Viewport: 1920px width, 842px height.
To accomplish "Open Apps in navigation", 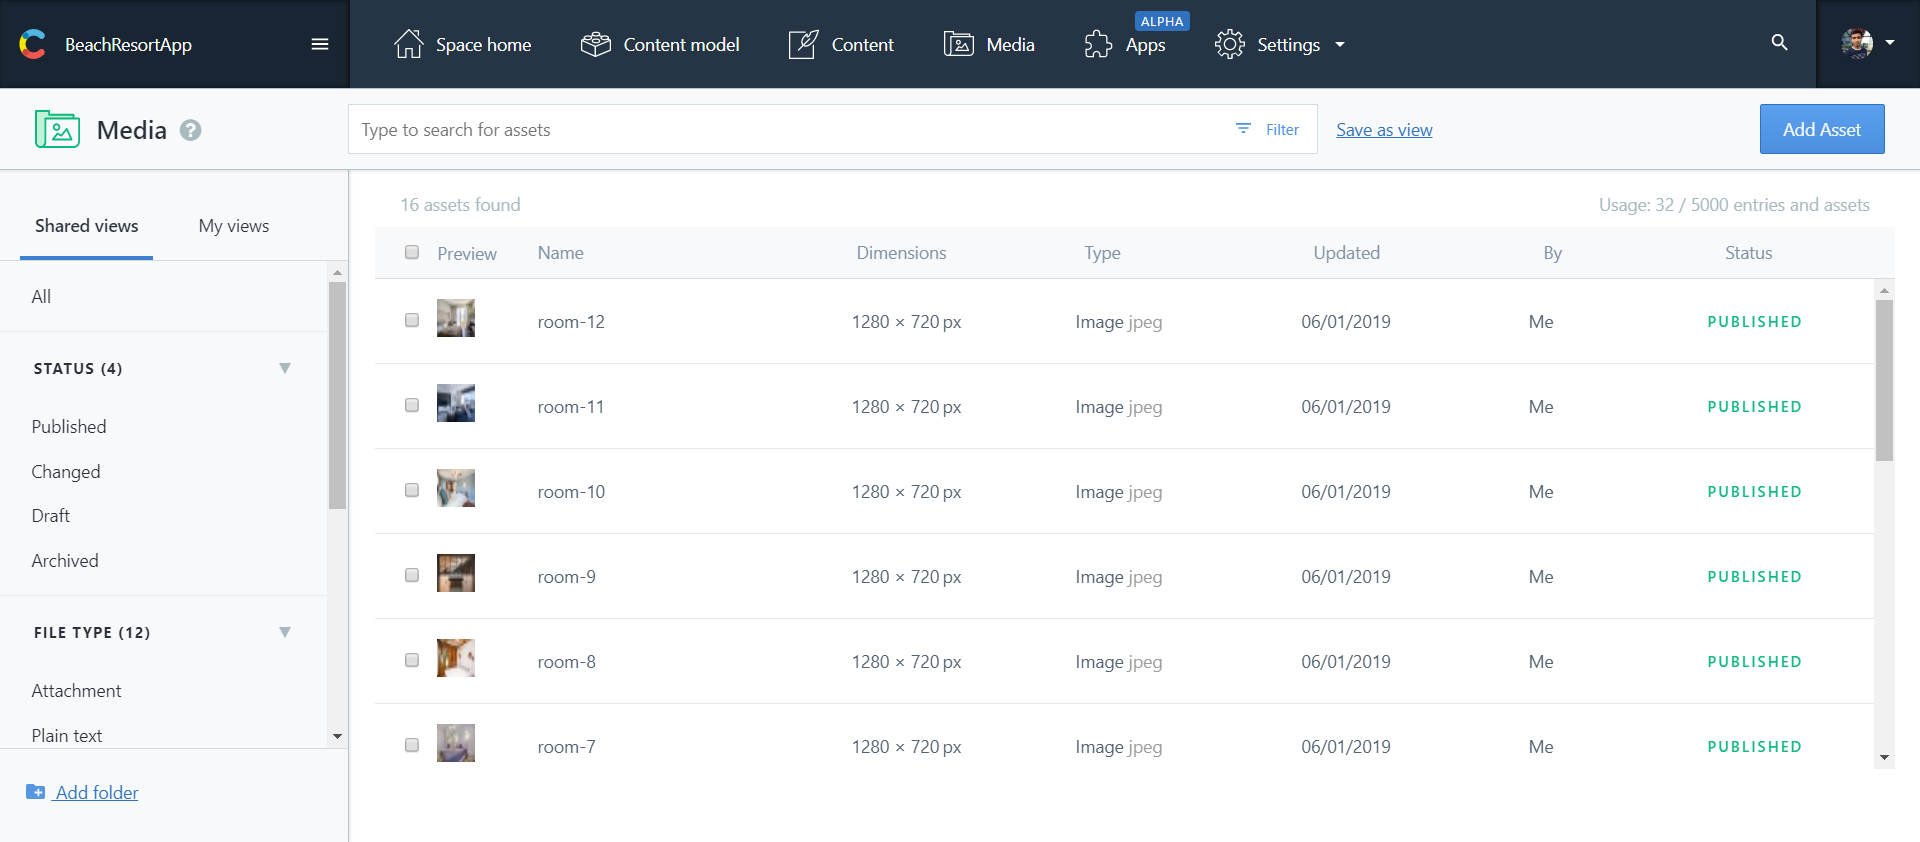I will pyautogui.click(x=1125, y=45).
